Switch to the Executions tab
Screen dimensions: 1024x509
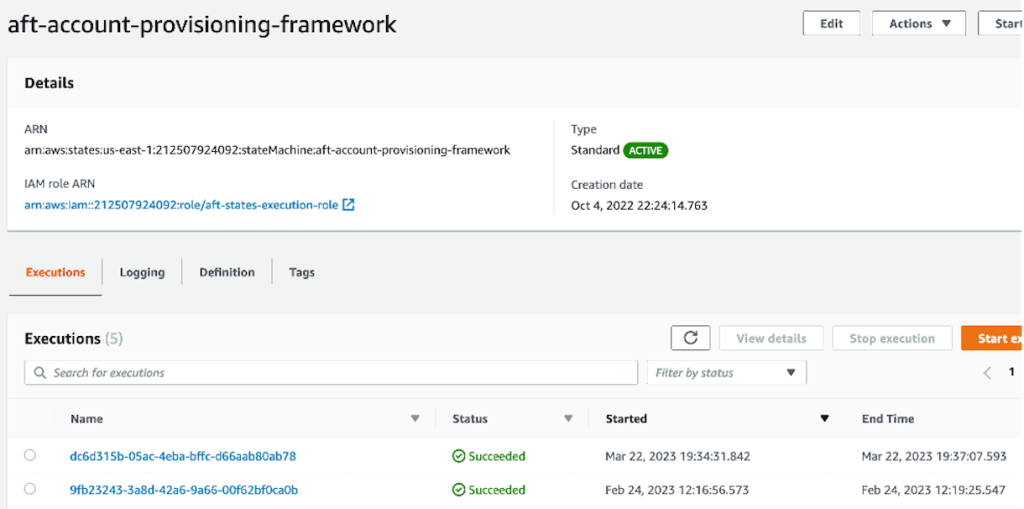coord(56,272)
